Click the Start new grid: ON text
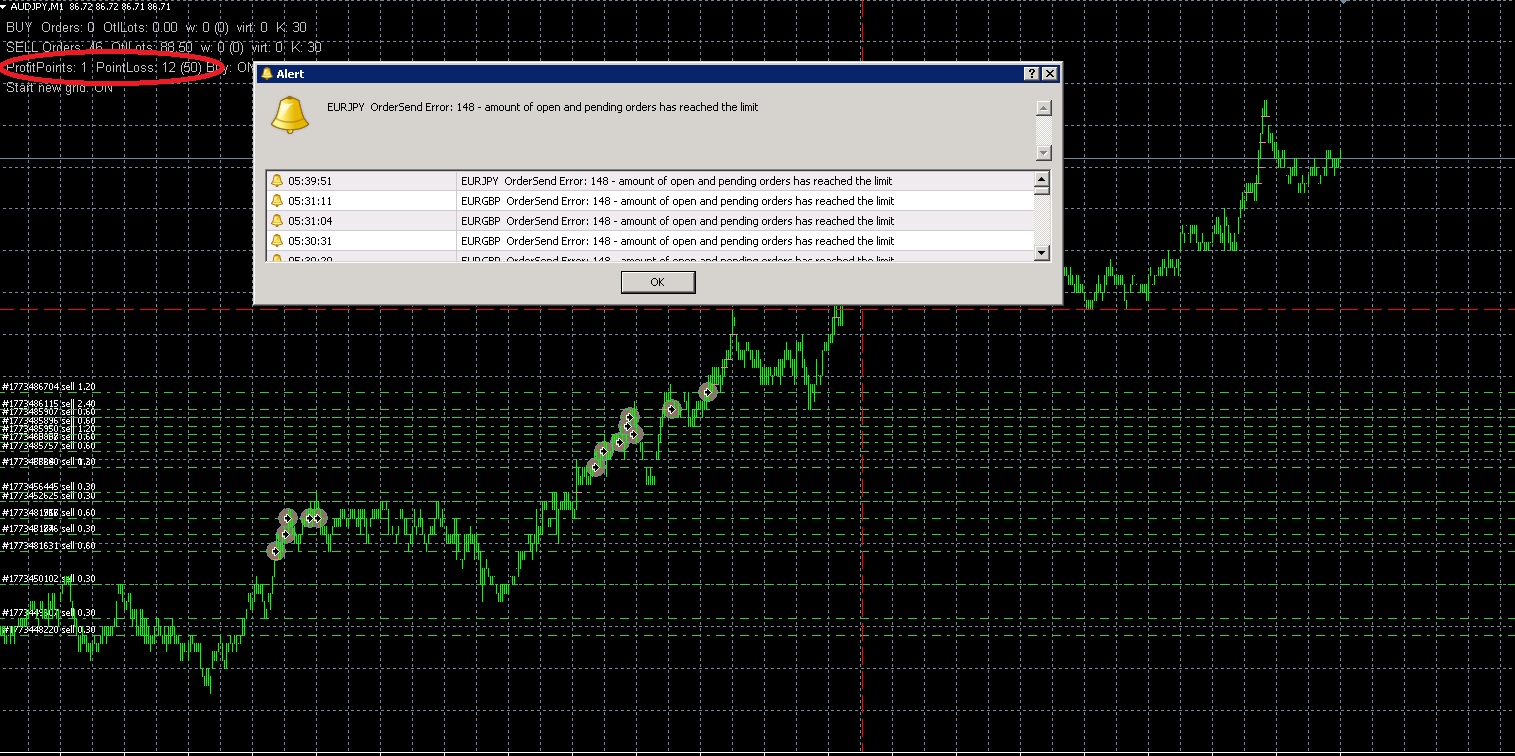This screenshot has width=1515, height=756. click(x=60, y=87)
